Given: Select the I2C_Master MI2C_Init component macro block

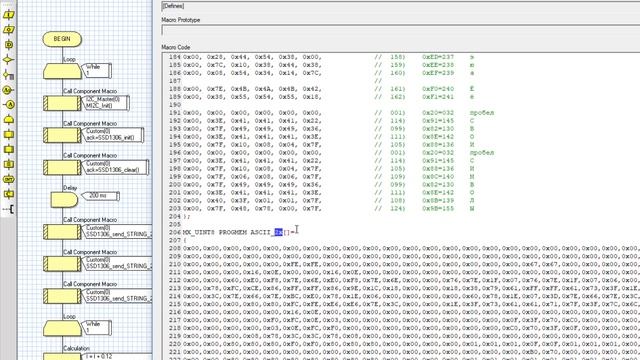Looking at the screenshot, I should tap(62, 103).
